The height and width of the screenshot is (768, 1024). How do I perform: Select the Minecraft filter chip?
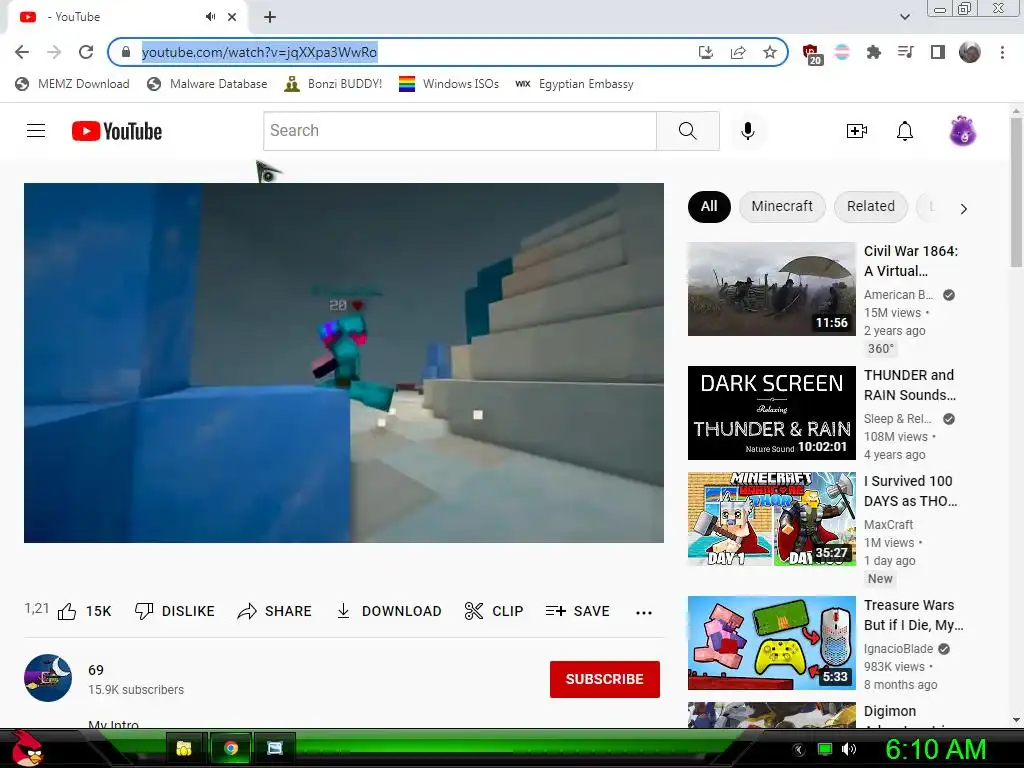782,206
